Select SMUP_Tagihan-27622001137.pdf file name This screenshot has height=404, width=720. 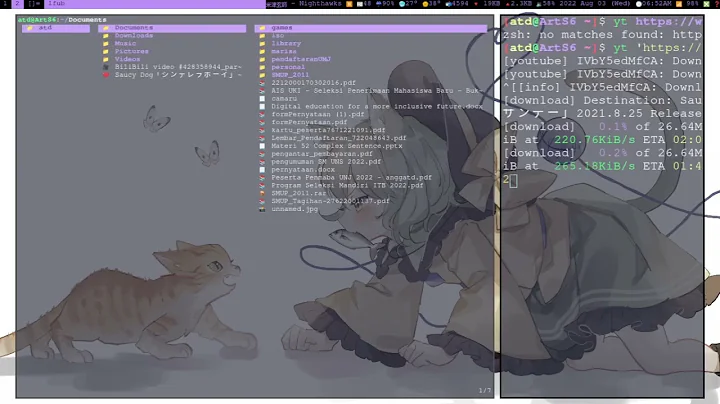click(x=330, y=201)
